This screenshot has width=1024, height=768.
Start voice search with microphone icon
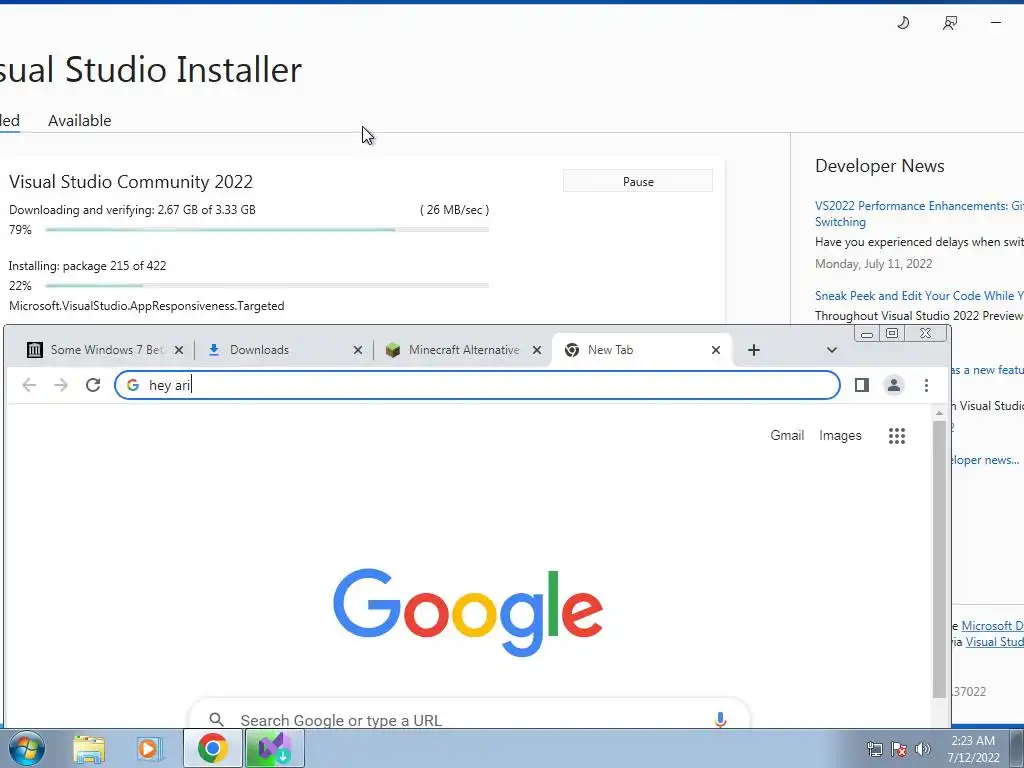tap(720, 719)
